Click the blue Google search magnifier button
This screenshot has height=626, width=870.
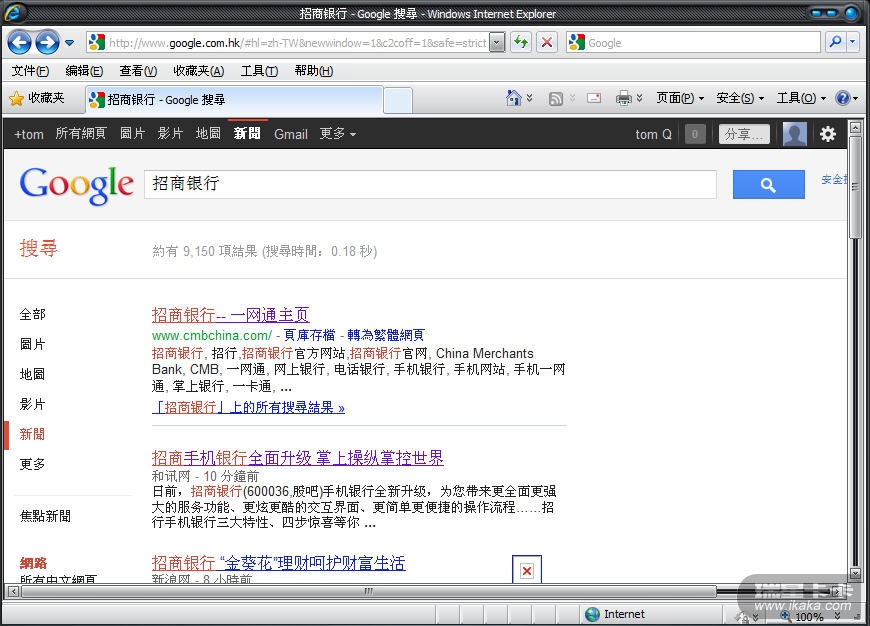click(x=768, y=185)
